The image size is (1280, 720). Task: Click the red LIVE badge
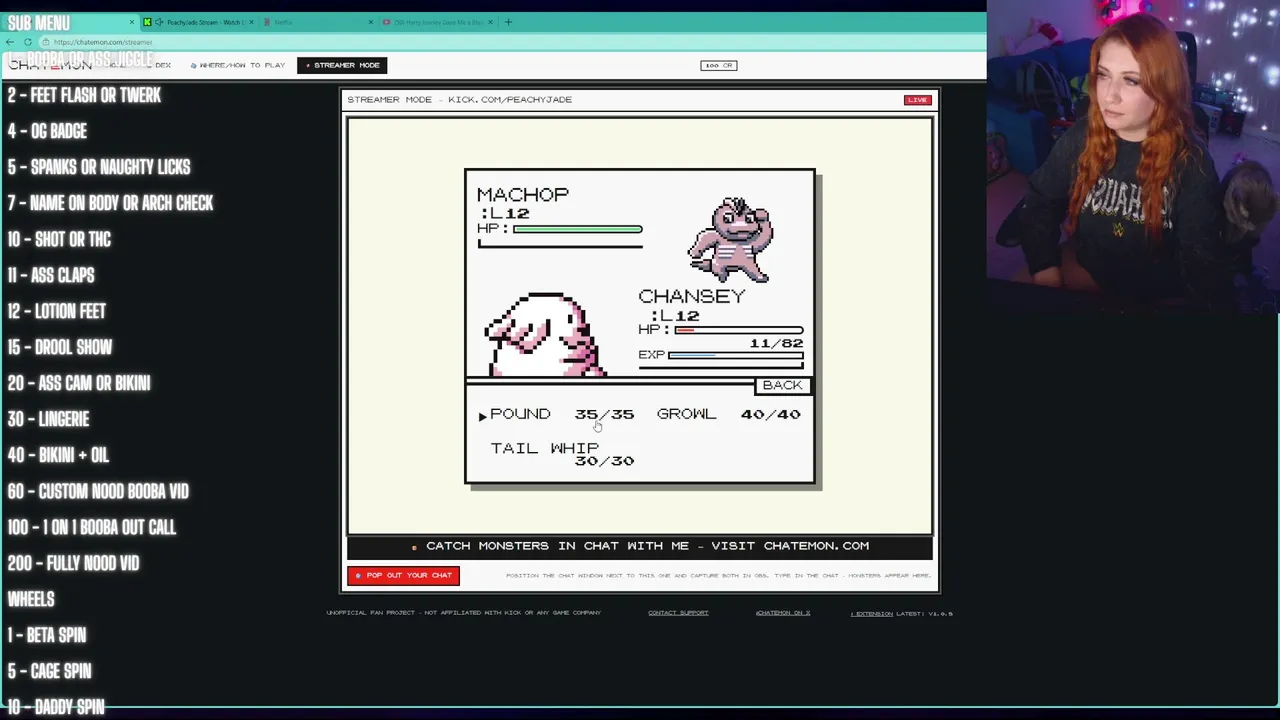pos(917,100)
